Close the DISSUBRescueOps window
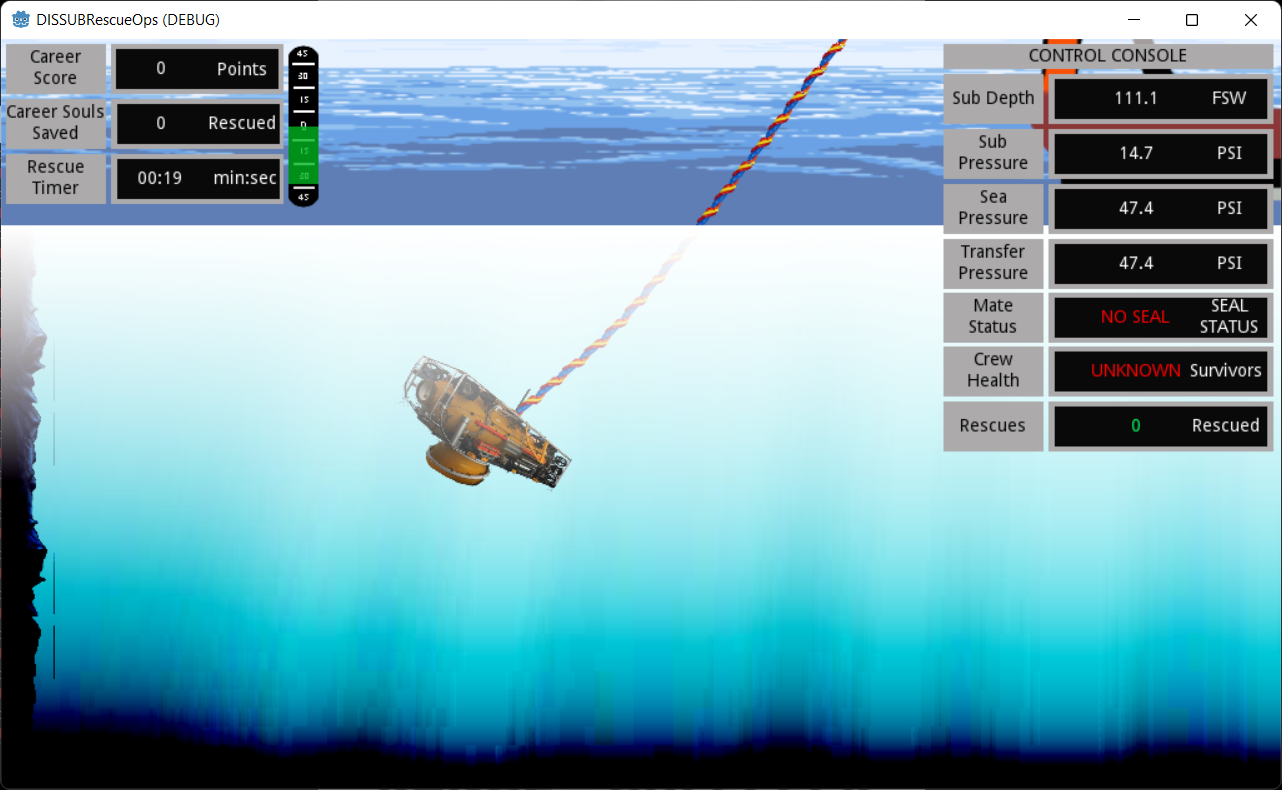Screen dimensions: 1282x790 click(1251, 19)
